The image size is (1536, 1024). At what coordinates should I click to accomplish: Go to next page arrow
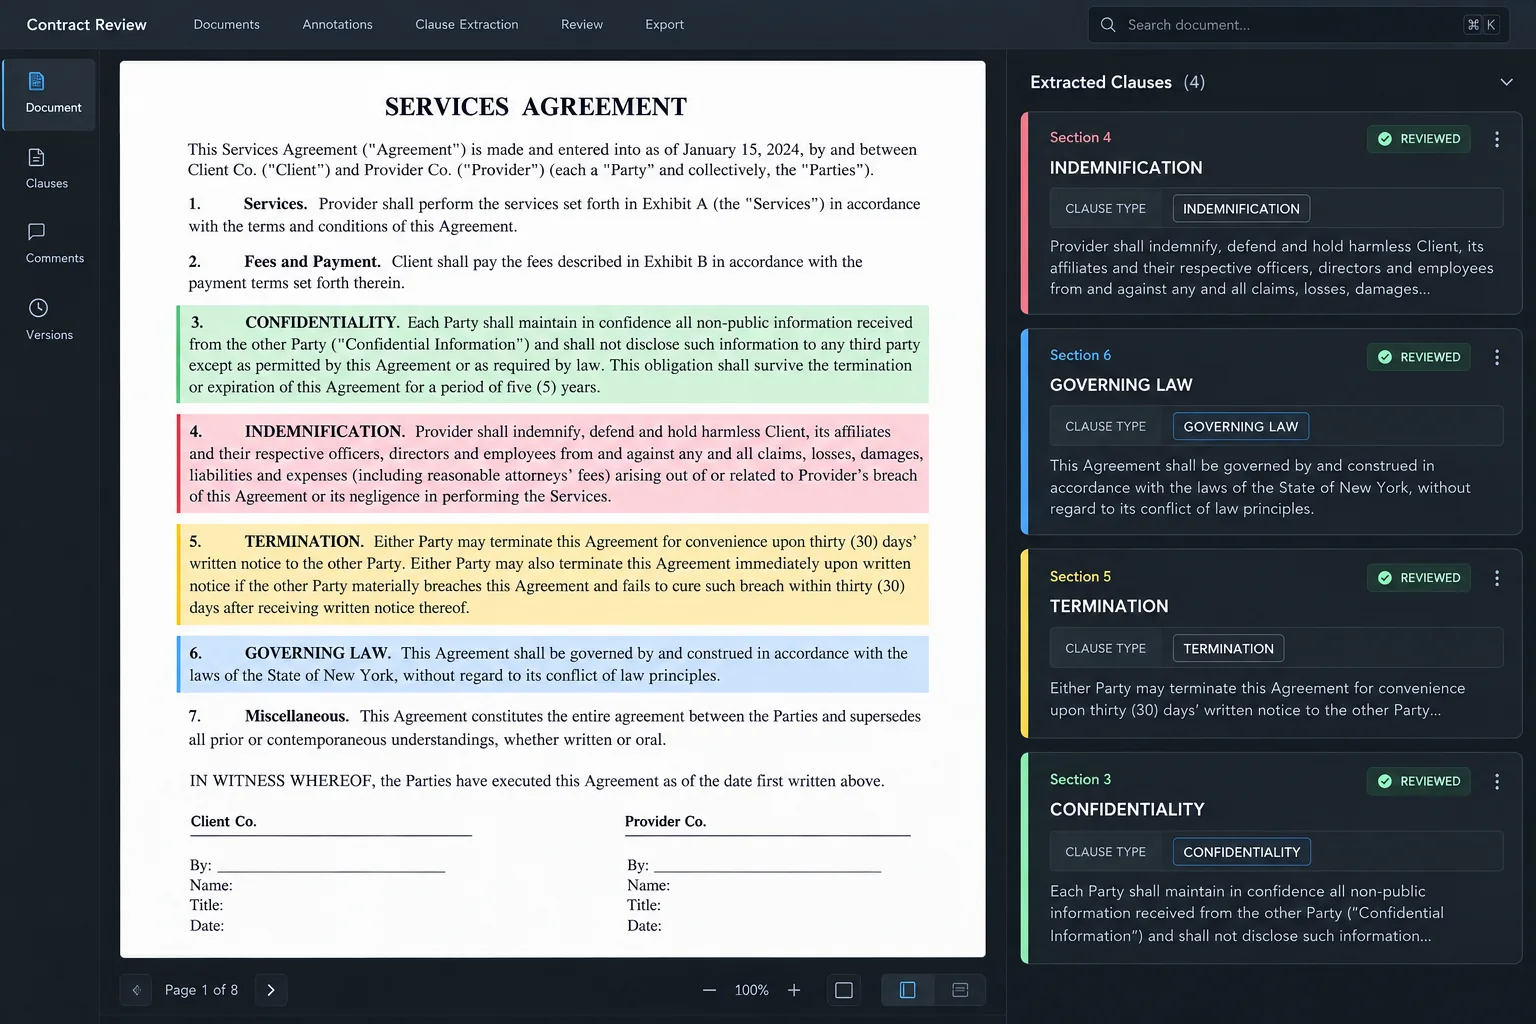(x=271, y=990)
